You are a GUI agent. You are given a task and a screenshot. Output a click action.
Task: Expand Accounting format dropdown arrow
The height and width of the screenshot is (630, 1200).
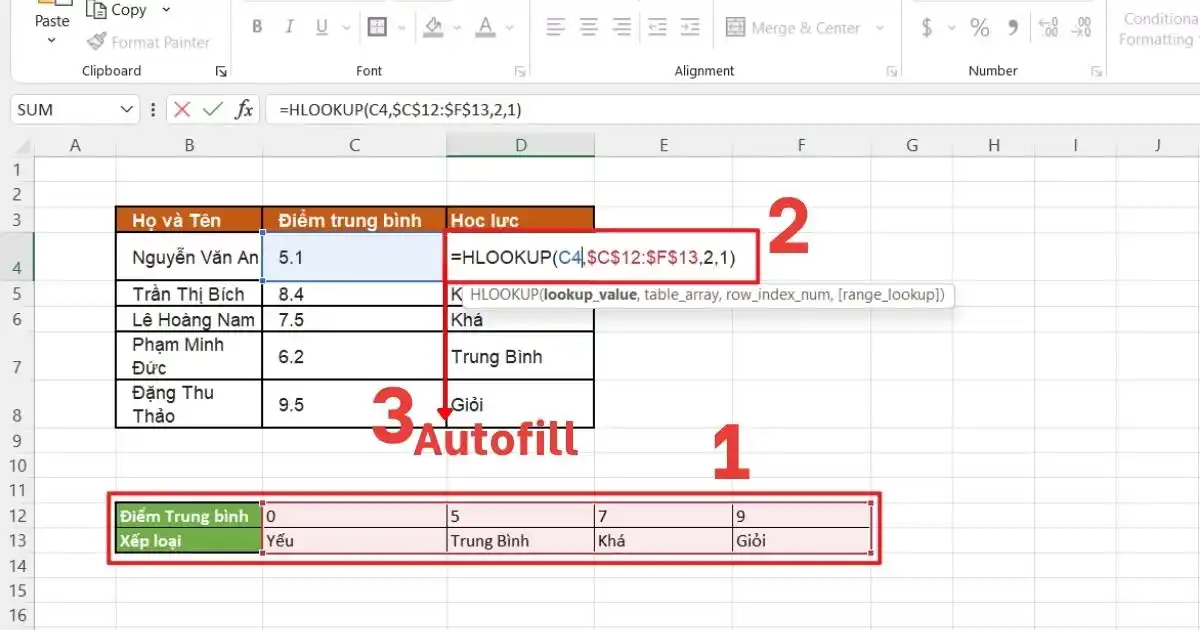pyautogui.click(x=950, y=28)
